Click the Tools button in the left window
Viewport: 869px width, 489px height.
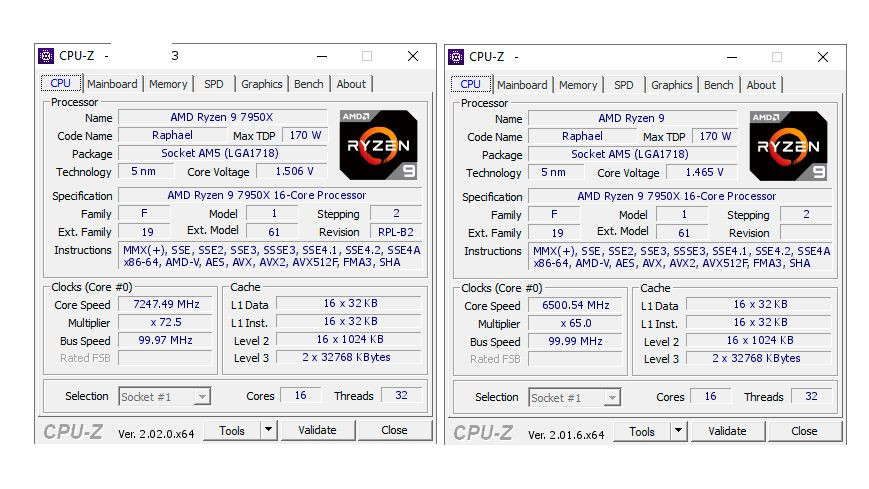[232, 430]
